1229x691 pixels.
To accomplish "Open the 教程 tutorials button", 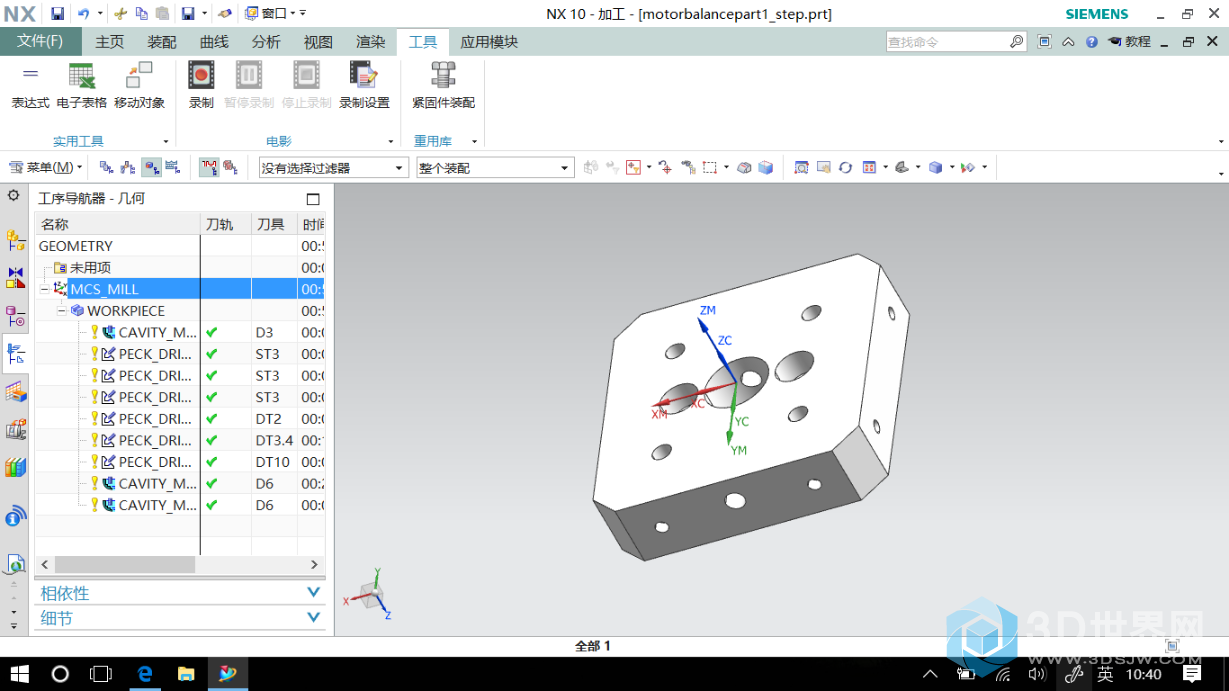I will point(1129,42).
